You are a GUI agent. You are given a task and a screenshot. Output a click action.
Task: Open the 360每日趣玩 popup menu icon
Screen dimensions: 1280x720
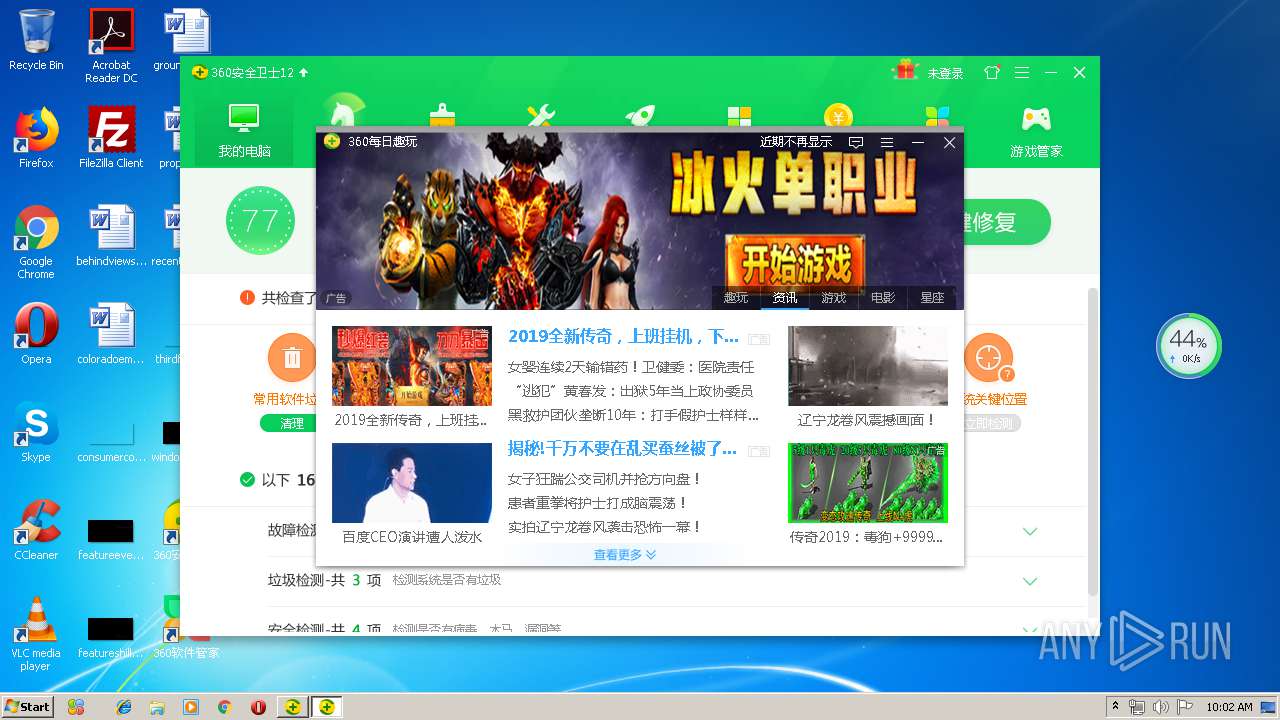tap(886, 143)
